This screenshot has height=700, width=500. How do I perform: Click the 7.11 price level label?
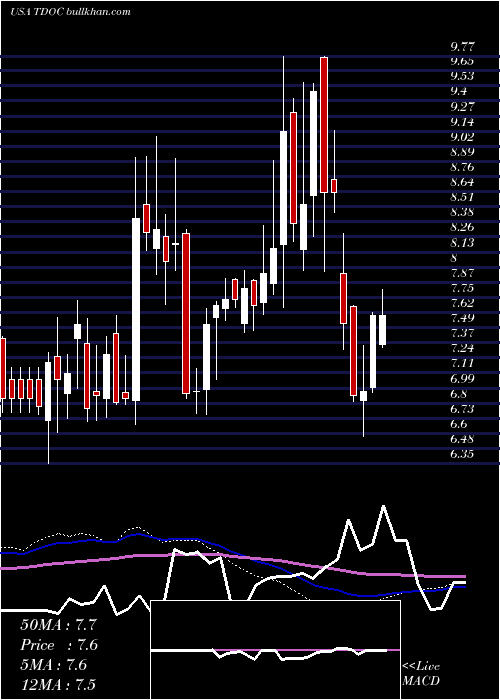(463, 364)
